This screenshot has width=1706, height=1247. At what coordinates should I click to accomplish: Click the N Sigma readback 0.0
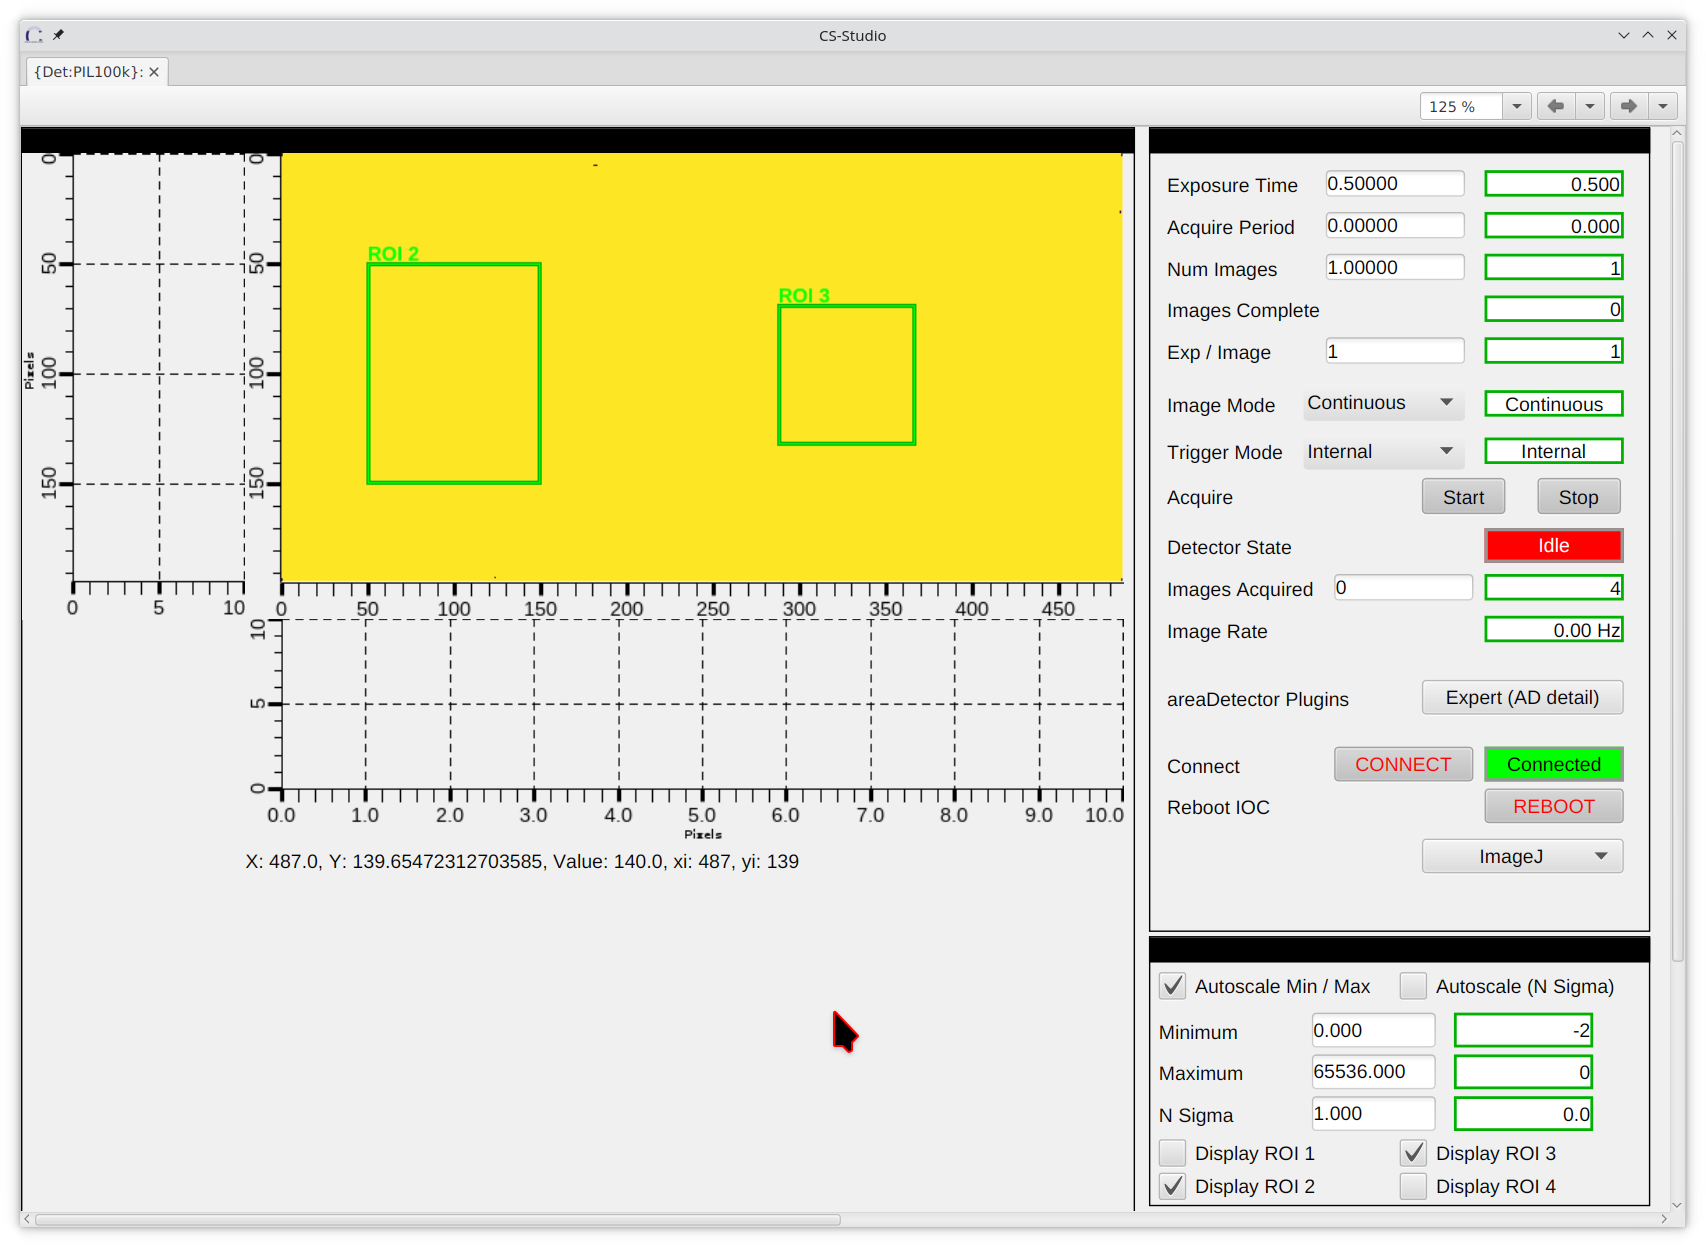click(x=1523, y=1114)
